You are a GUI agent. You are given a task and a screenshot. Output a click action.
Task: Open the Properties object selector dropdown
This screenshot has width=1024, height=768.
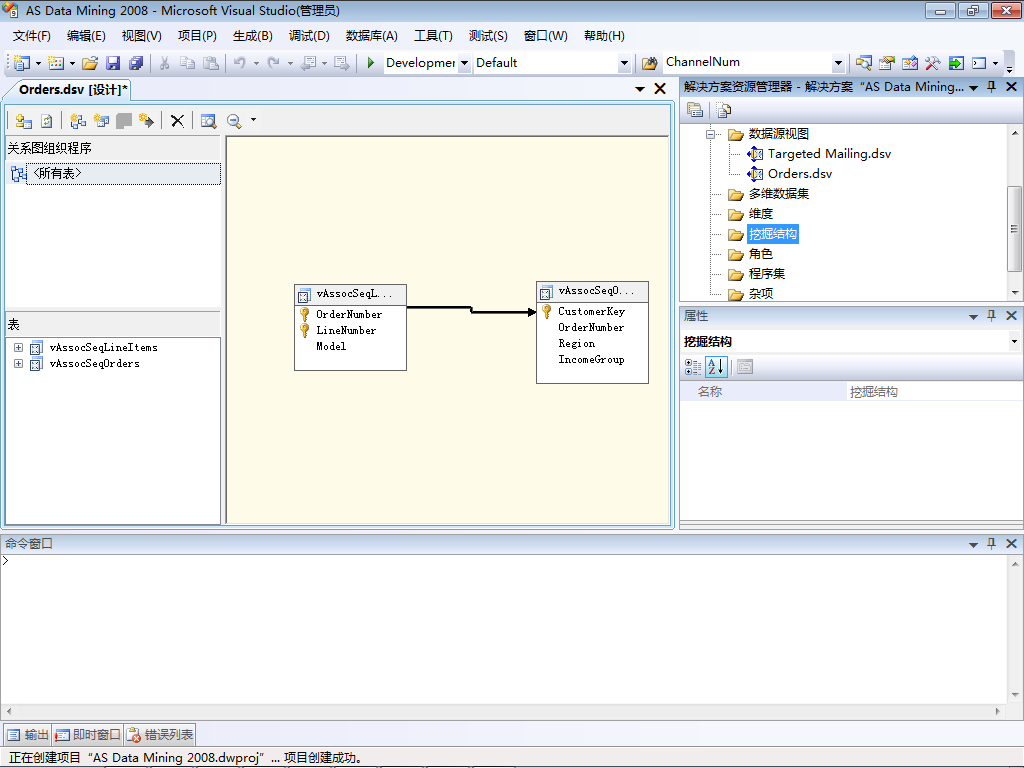(x=1014, y=342)
